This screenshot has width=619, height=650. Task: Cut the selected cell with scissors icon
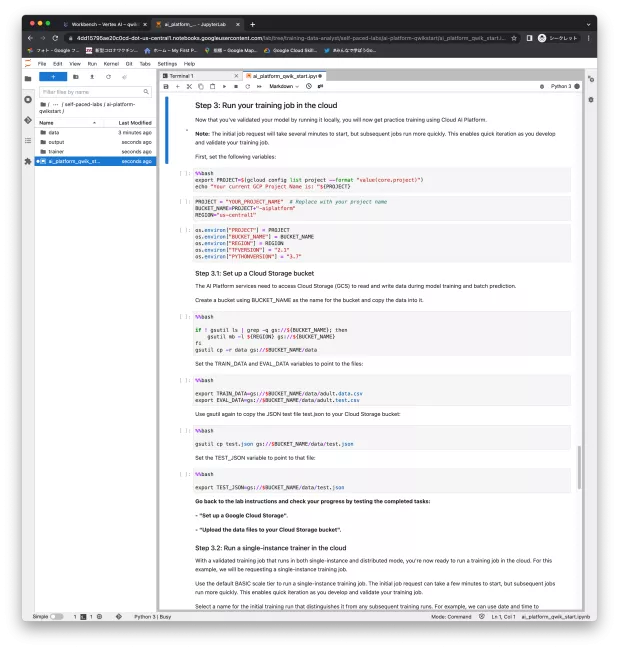click(189, 86)
